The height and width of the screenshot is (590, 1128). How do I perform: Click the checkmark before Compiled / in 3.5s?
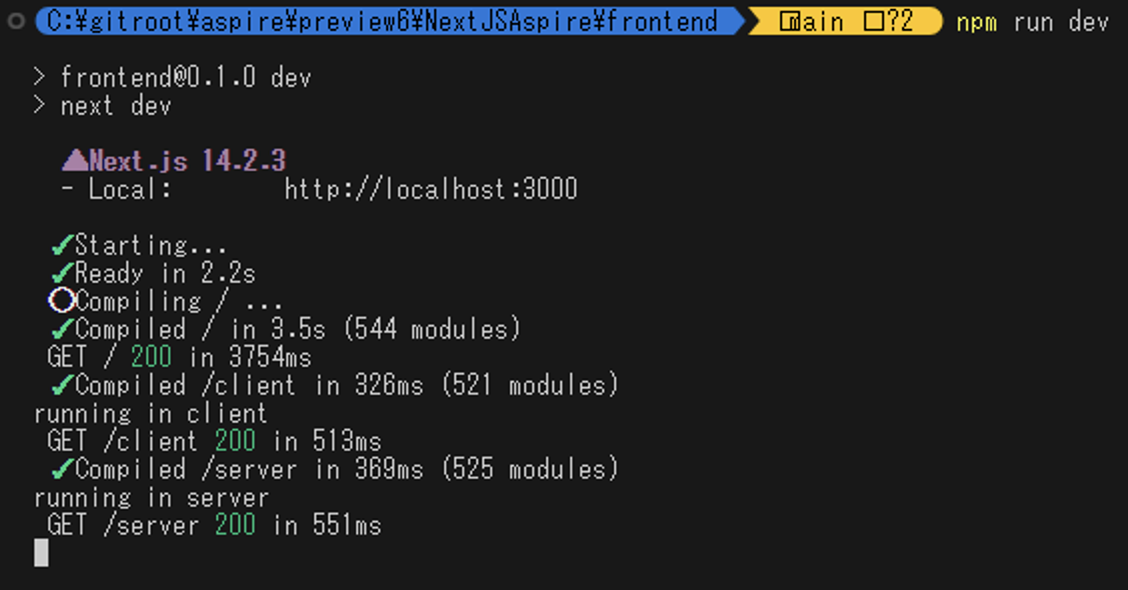[62, 330]
